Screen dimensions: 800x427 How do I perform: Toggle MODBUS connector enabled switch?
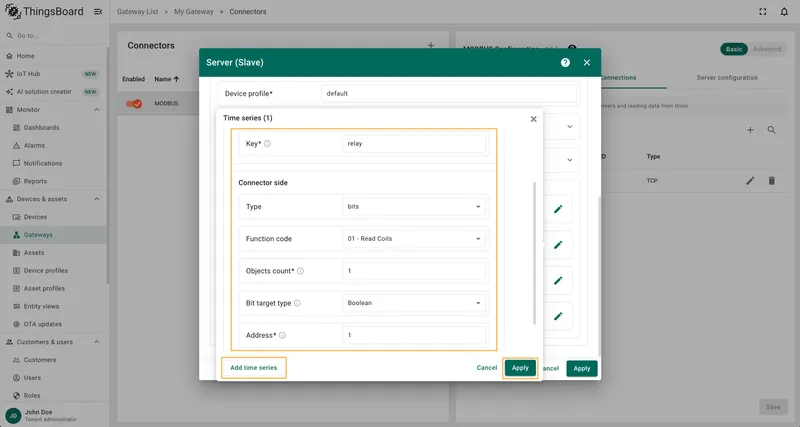pos(134,104)
